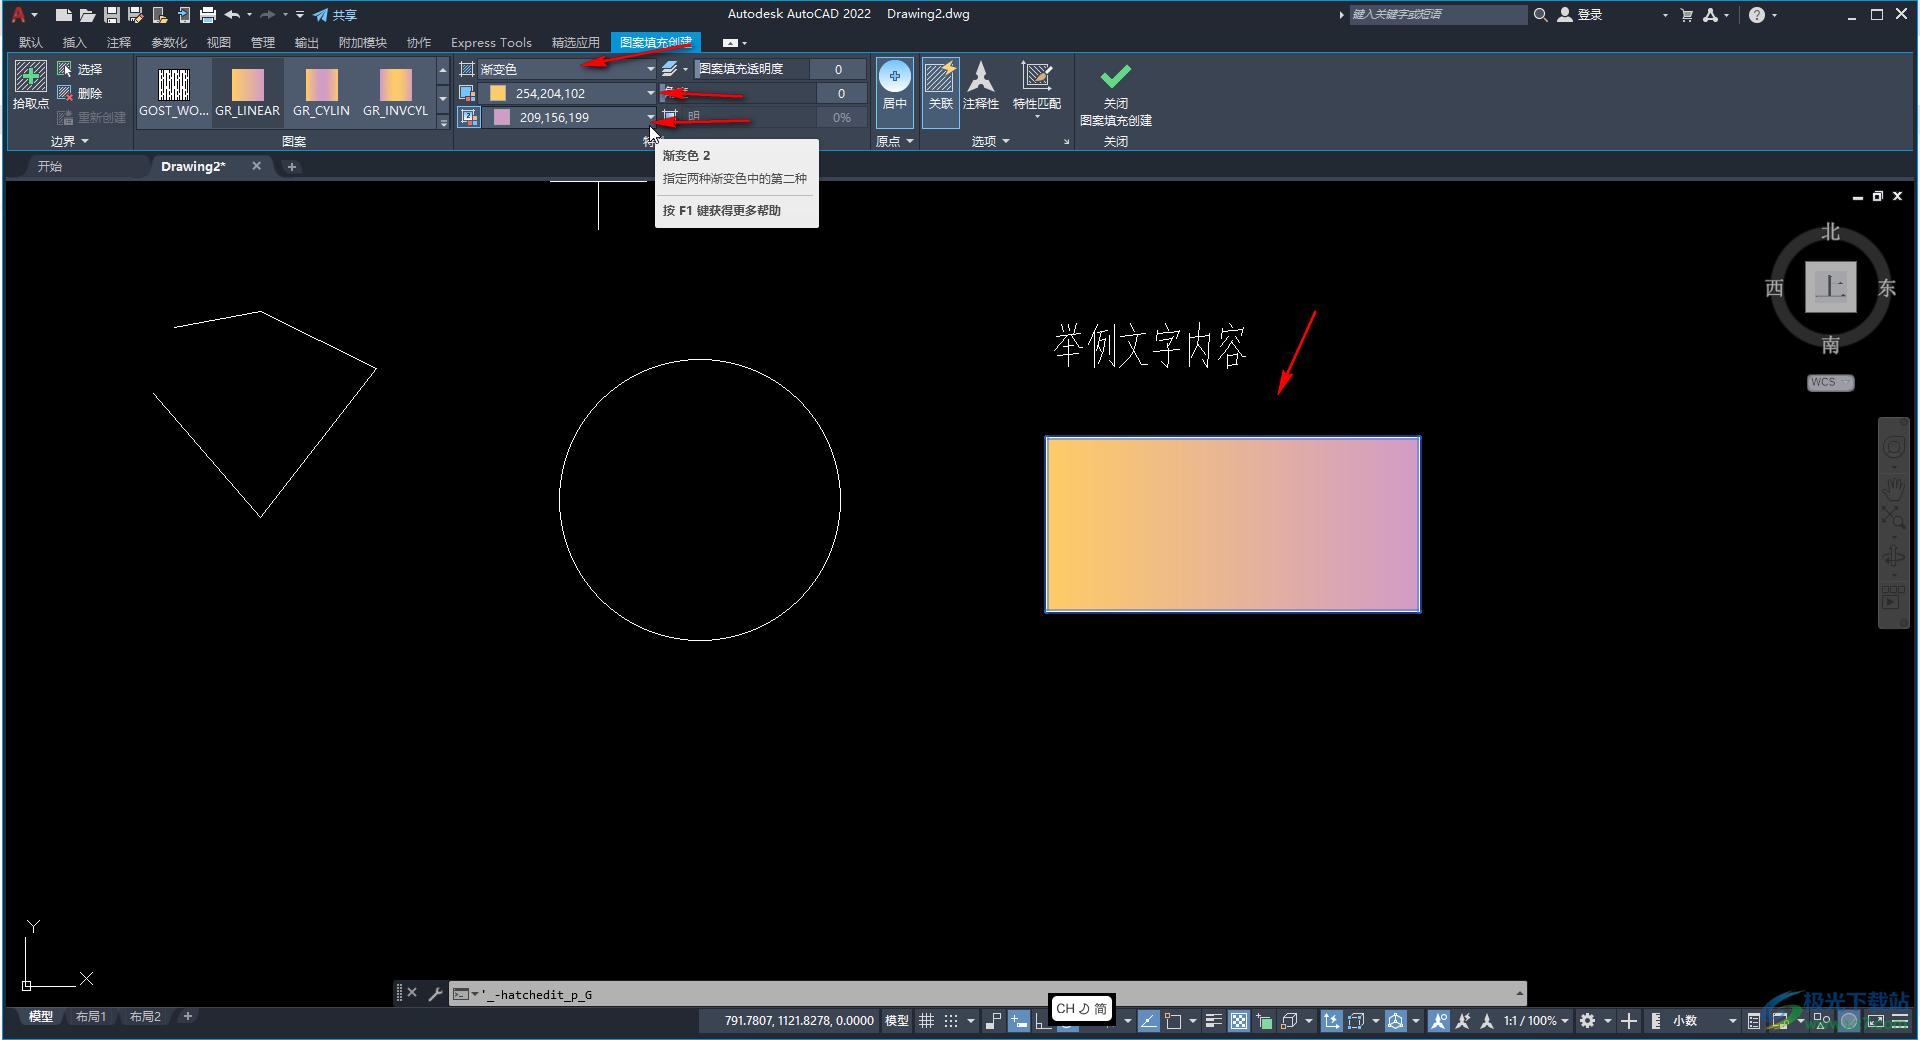
Task: Click the help question mark icon
Action: 1757,15
